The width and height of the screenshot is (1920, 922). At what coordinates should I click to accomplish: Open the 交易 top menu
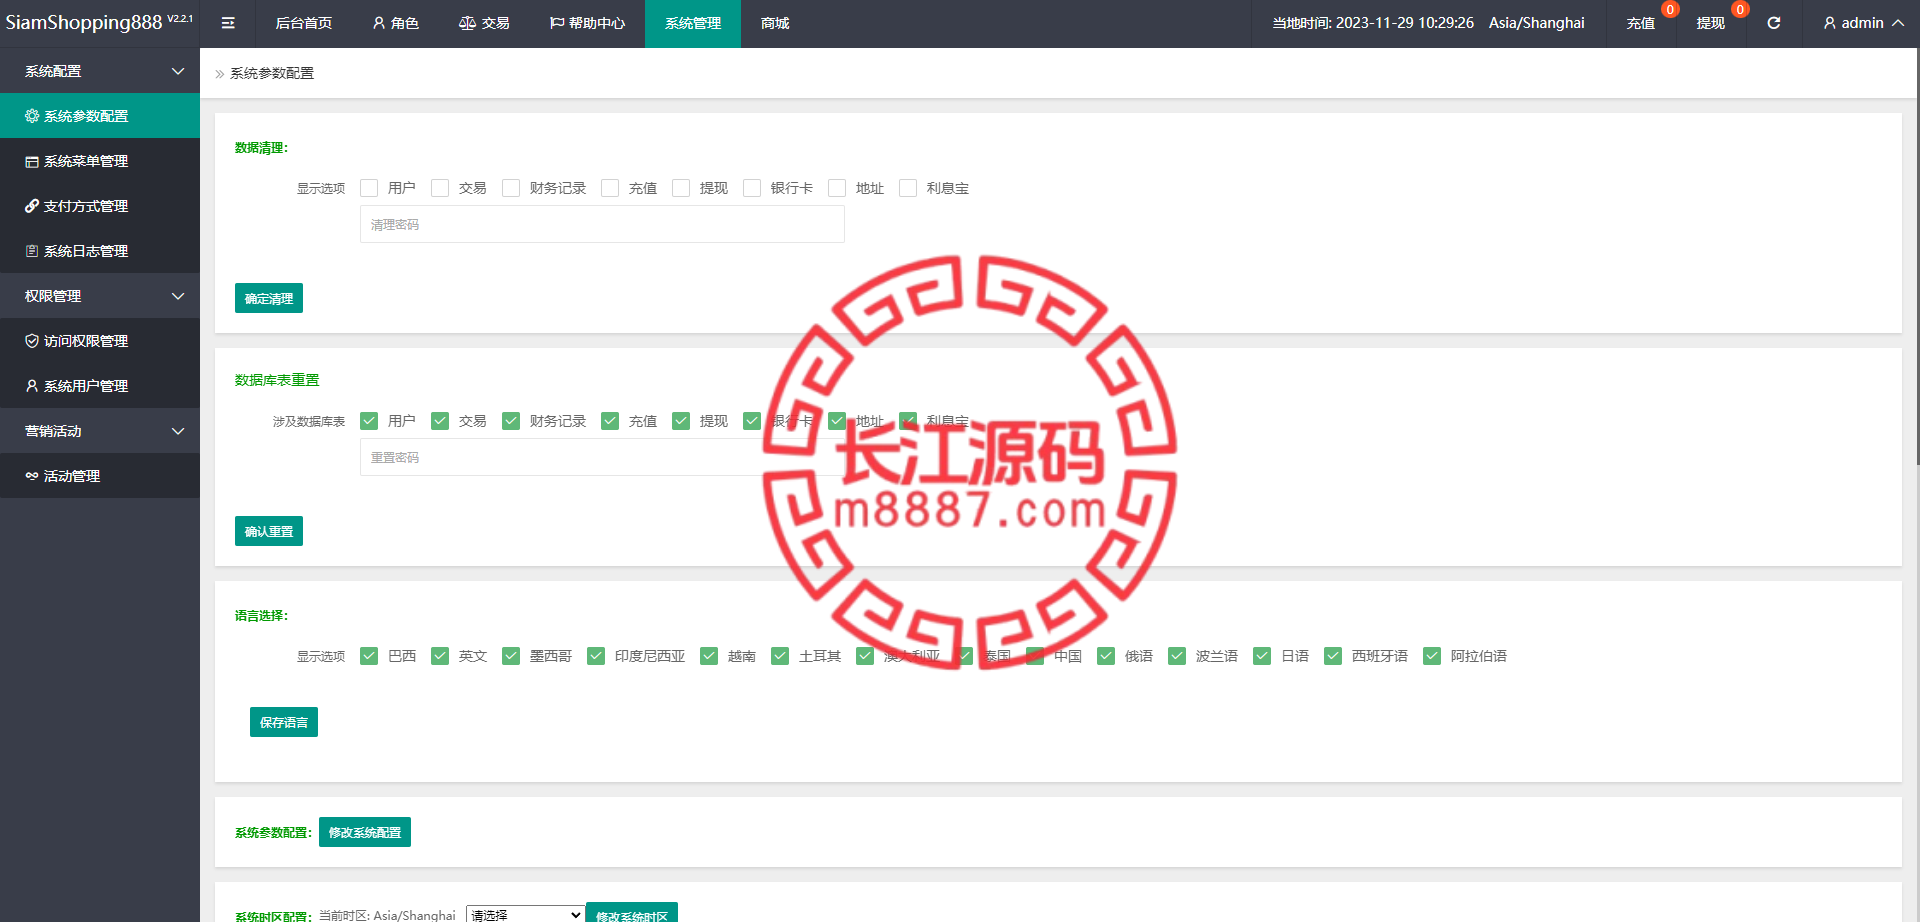point(484,23)
